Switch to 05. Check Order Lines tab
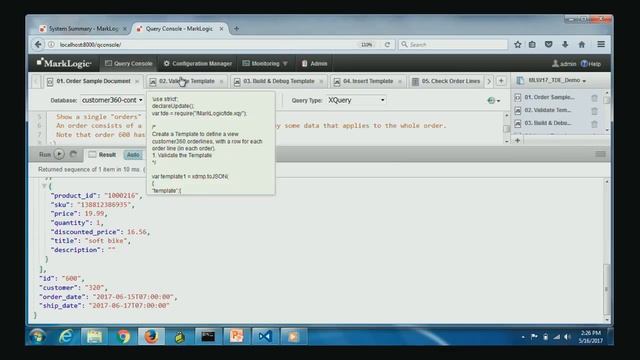The height and width of the screenshot is (360, 640). (446, 81)
